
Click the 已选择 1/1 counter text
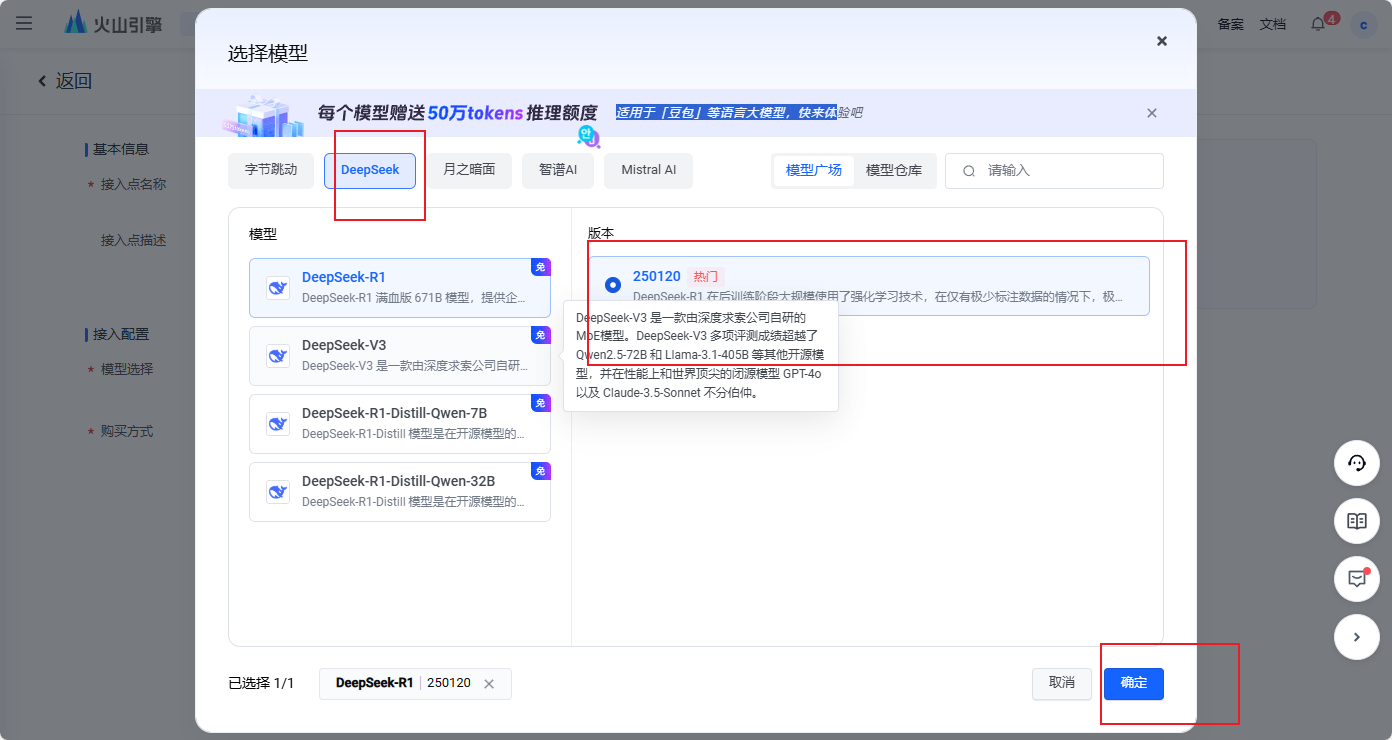coord(261,684)
